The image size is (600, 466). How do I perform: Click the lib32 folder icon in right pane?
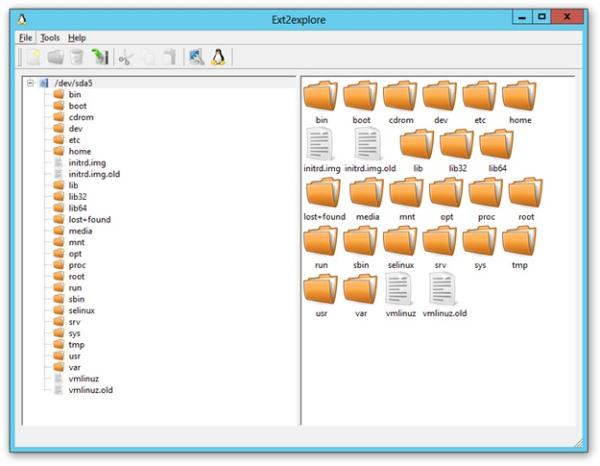(457, 144)
